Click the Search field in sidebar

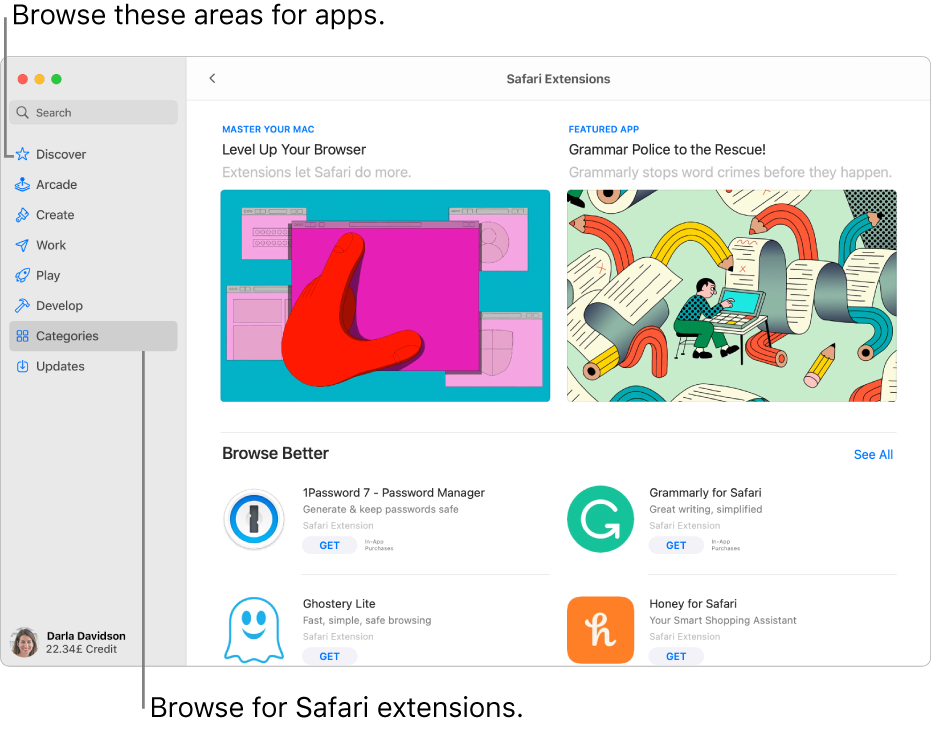click(93, 112)
